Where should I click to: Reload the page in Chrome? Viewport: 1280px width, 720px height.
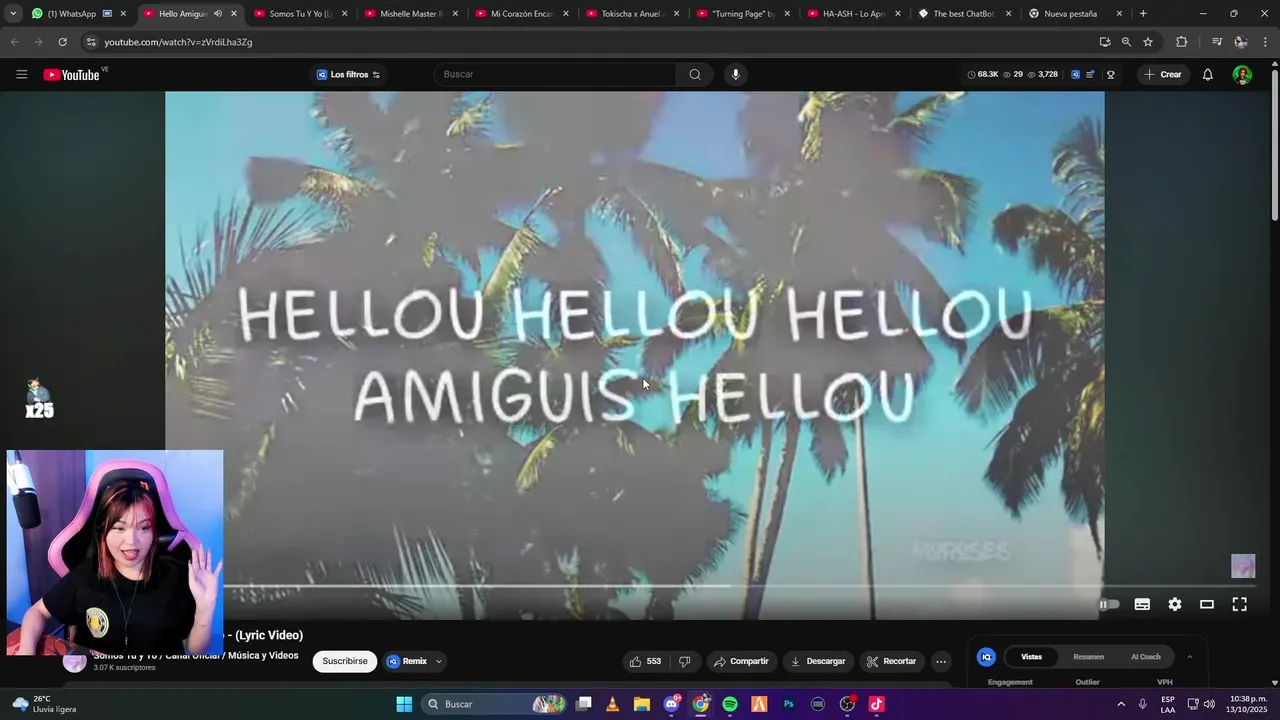pos(62,42)
